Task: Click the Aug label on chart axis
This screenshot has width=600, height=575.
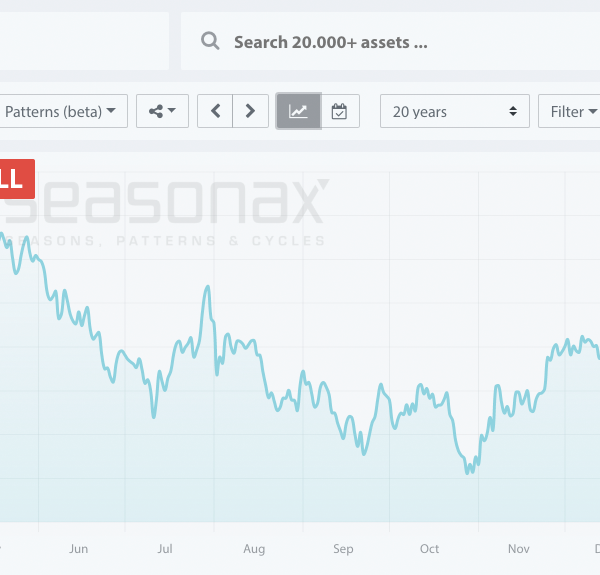Action: (x=254, y=549)
